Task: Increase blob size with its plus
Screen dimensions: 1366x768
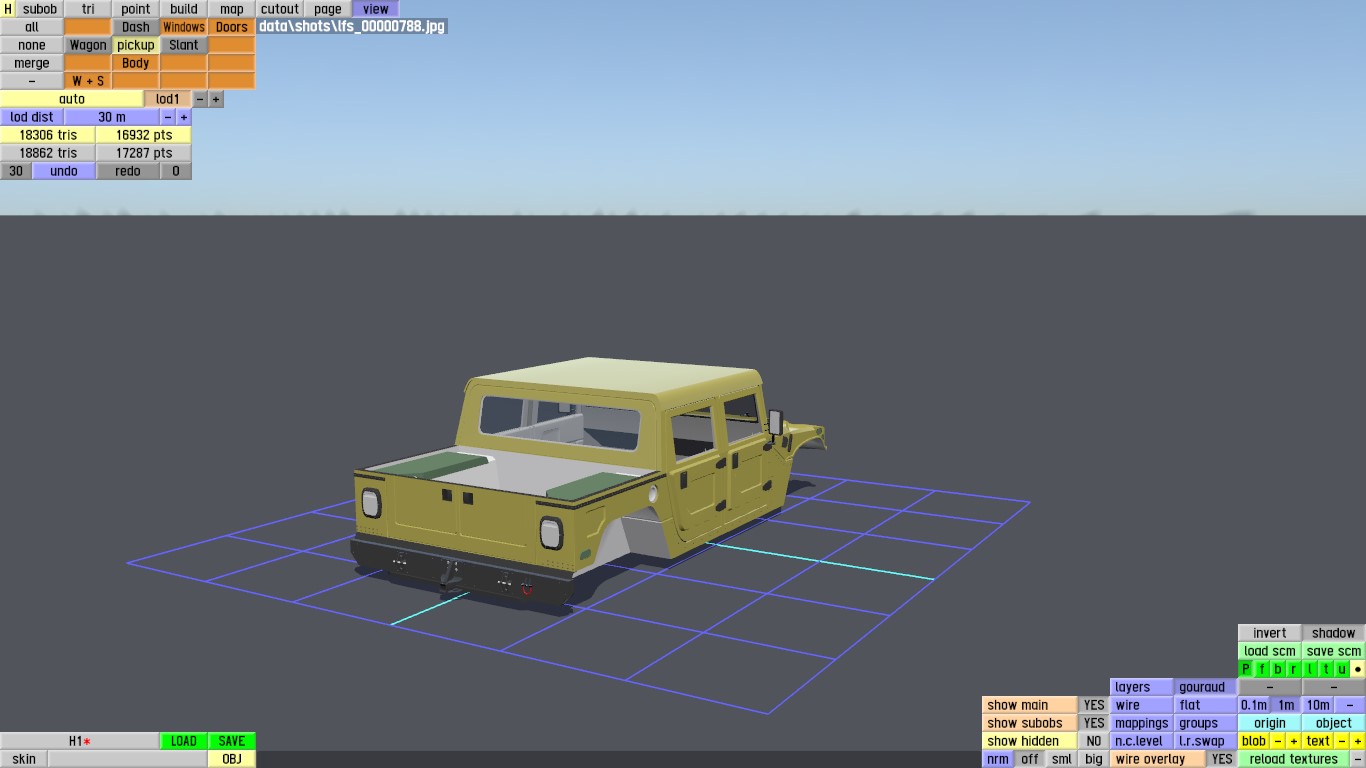Action: [1294, 741]
